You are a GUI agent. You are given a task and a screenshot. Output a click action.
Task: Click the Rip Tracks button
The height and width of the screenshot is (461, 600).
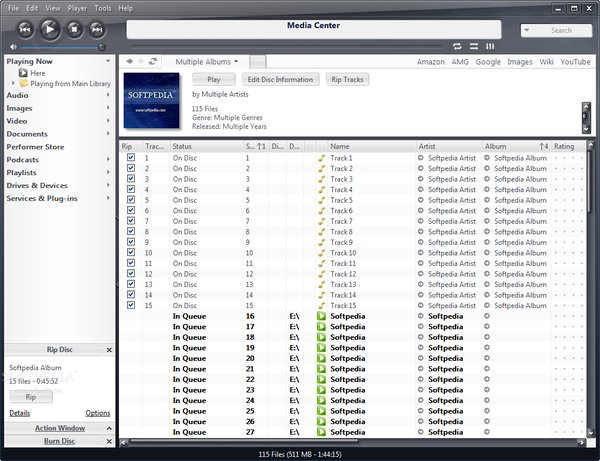click(x=347, y=80)
